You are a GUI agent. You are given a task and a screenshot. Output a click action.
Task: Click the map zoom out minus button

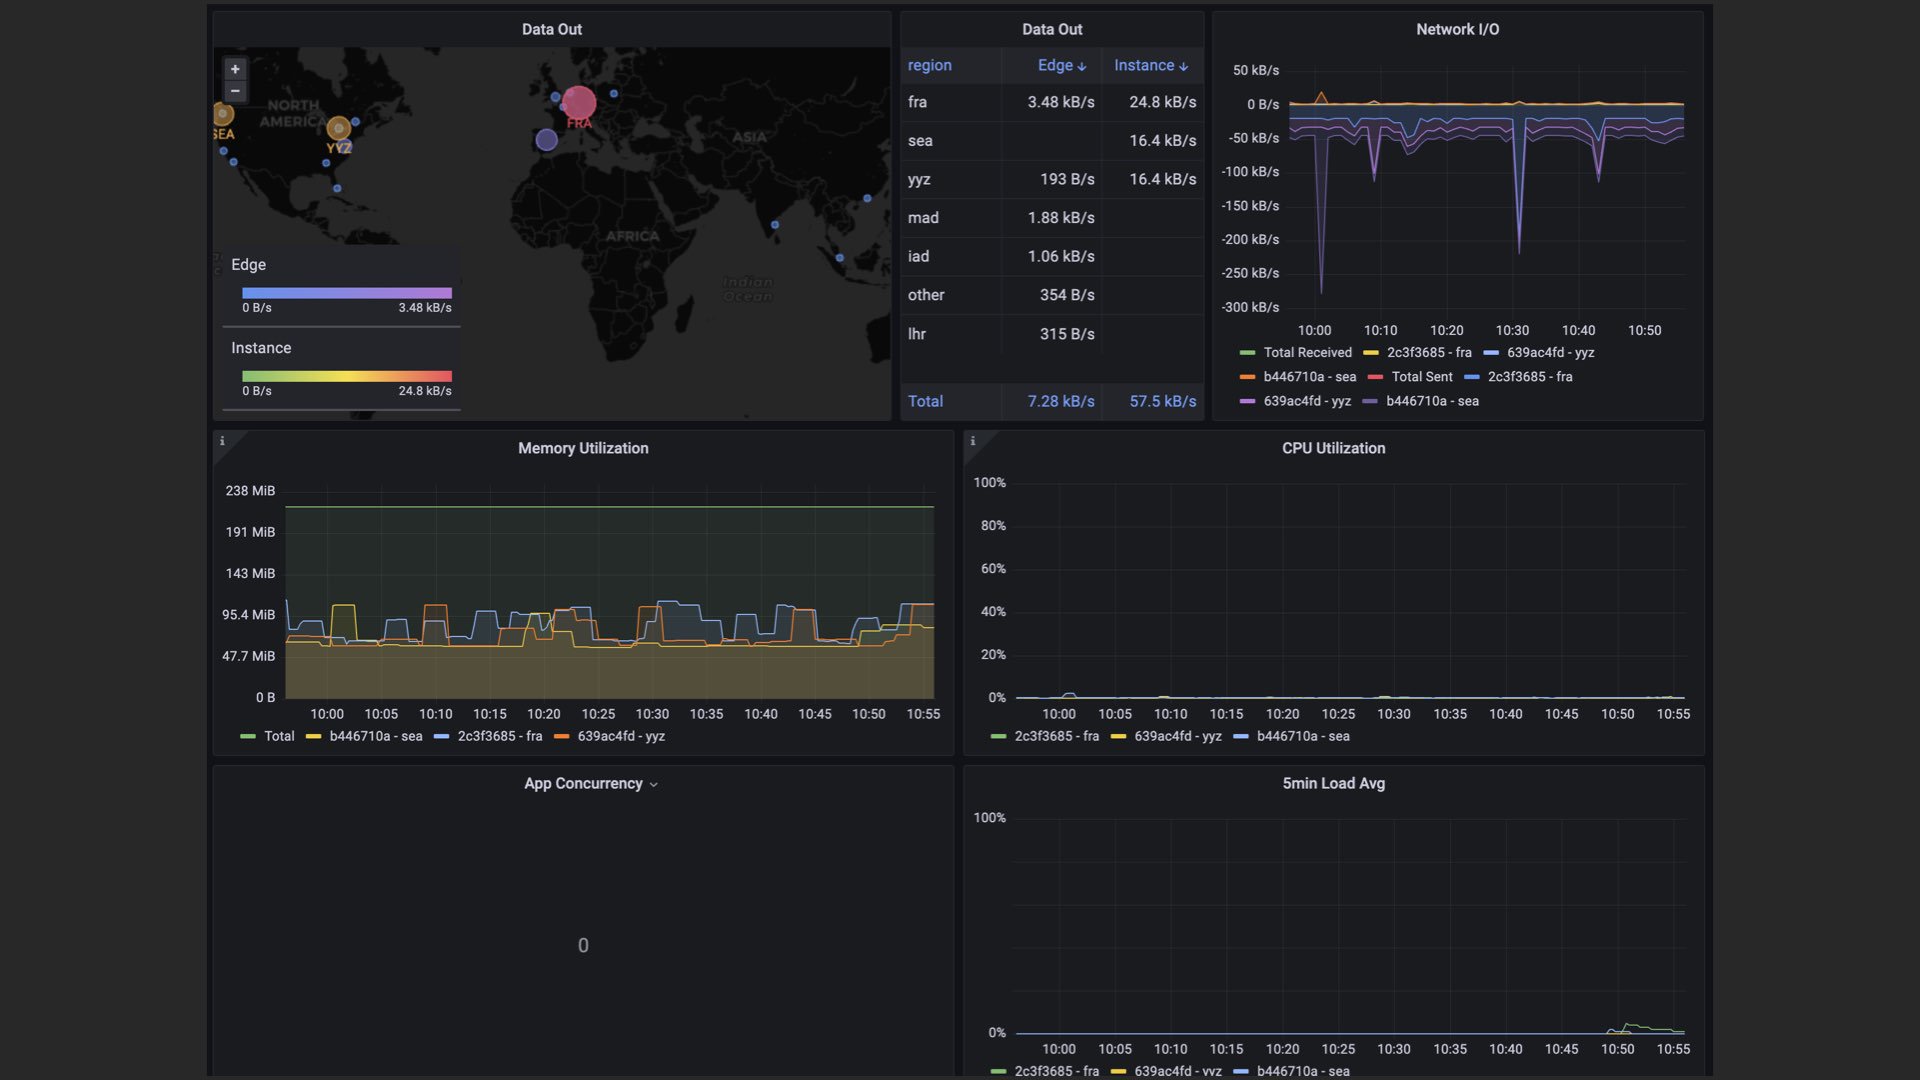[235, 91]
